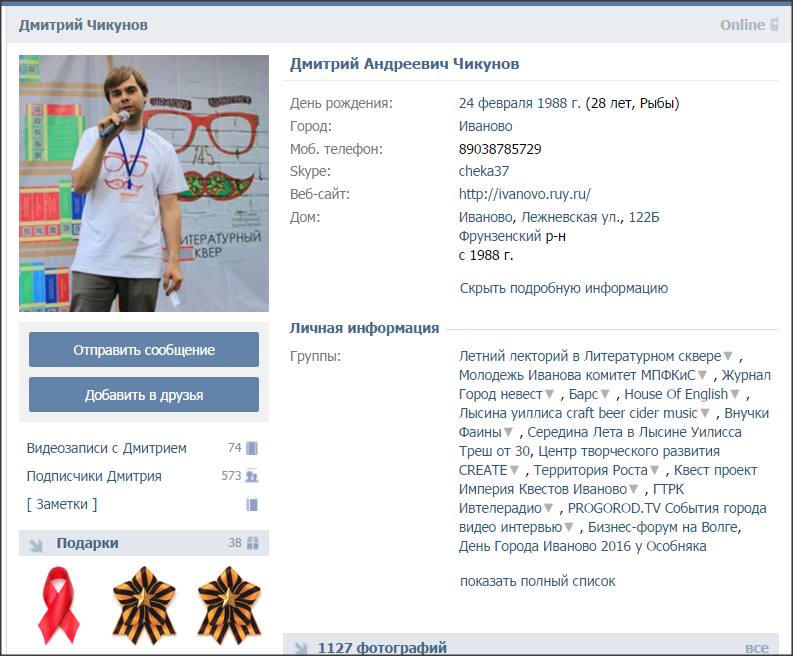Open the red ribbon gift

[59, 605]
